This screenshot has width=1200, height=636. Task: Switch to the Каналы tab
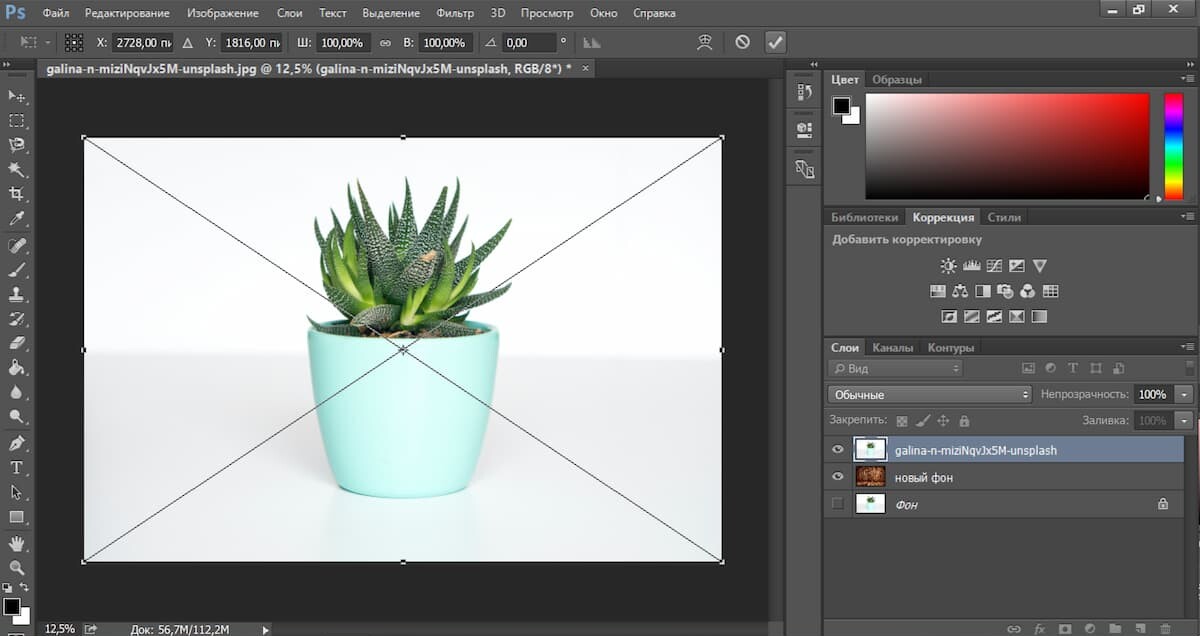892,347
